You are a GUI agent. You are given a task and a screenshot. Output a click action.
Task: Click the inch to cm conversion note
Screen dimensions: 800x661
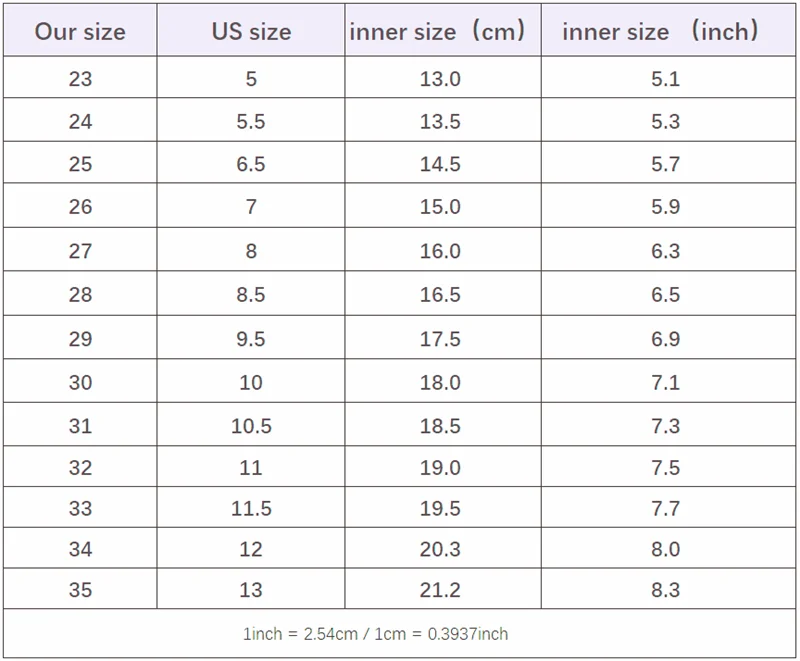coord(376,633)
